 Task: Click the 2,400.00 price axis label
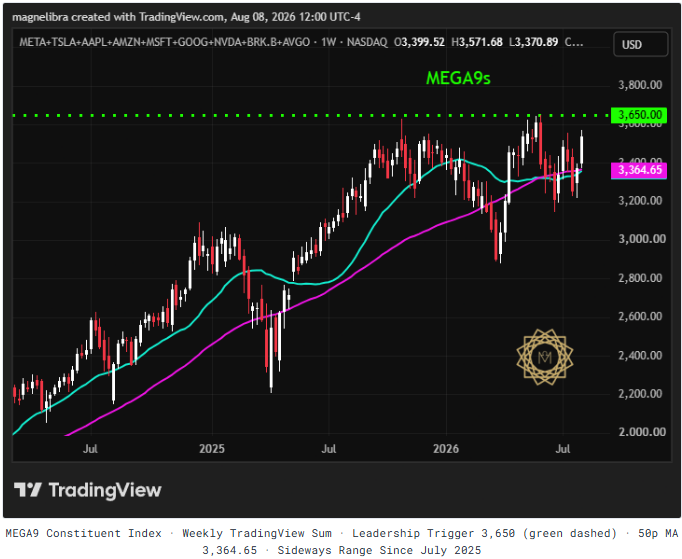coord(640,355)
